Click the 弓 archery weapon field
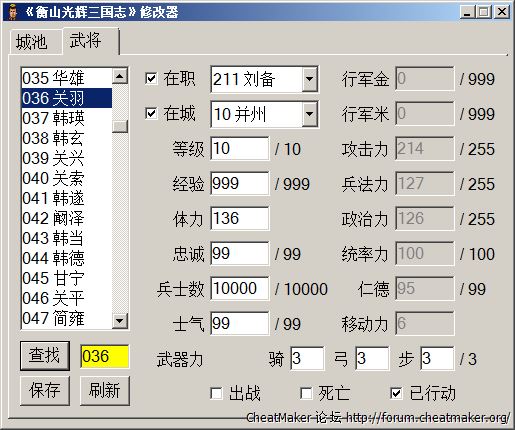 coord(372,359)
